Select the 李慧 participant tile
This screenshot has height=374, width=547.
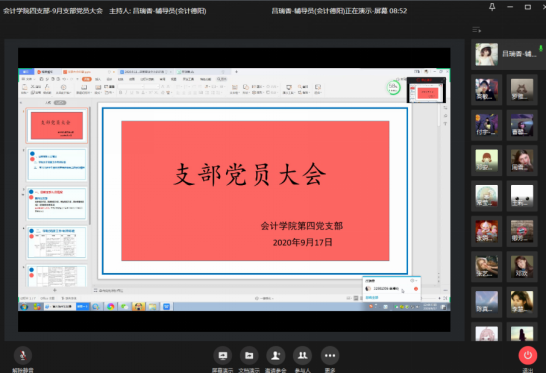click(x=522, y=302)
